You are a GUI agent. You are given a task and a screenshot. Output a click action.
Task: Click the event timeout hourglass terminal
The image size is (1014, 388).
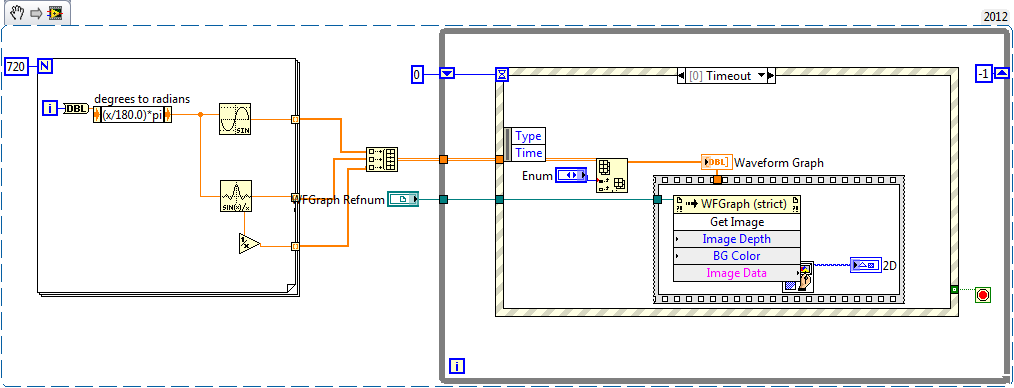(502, 75)
